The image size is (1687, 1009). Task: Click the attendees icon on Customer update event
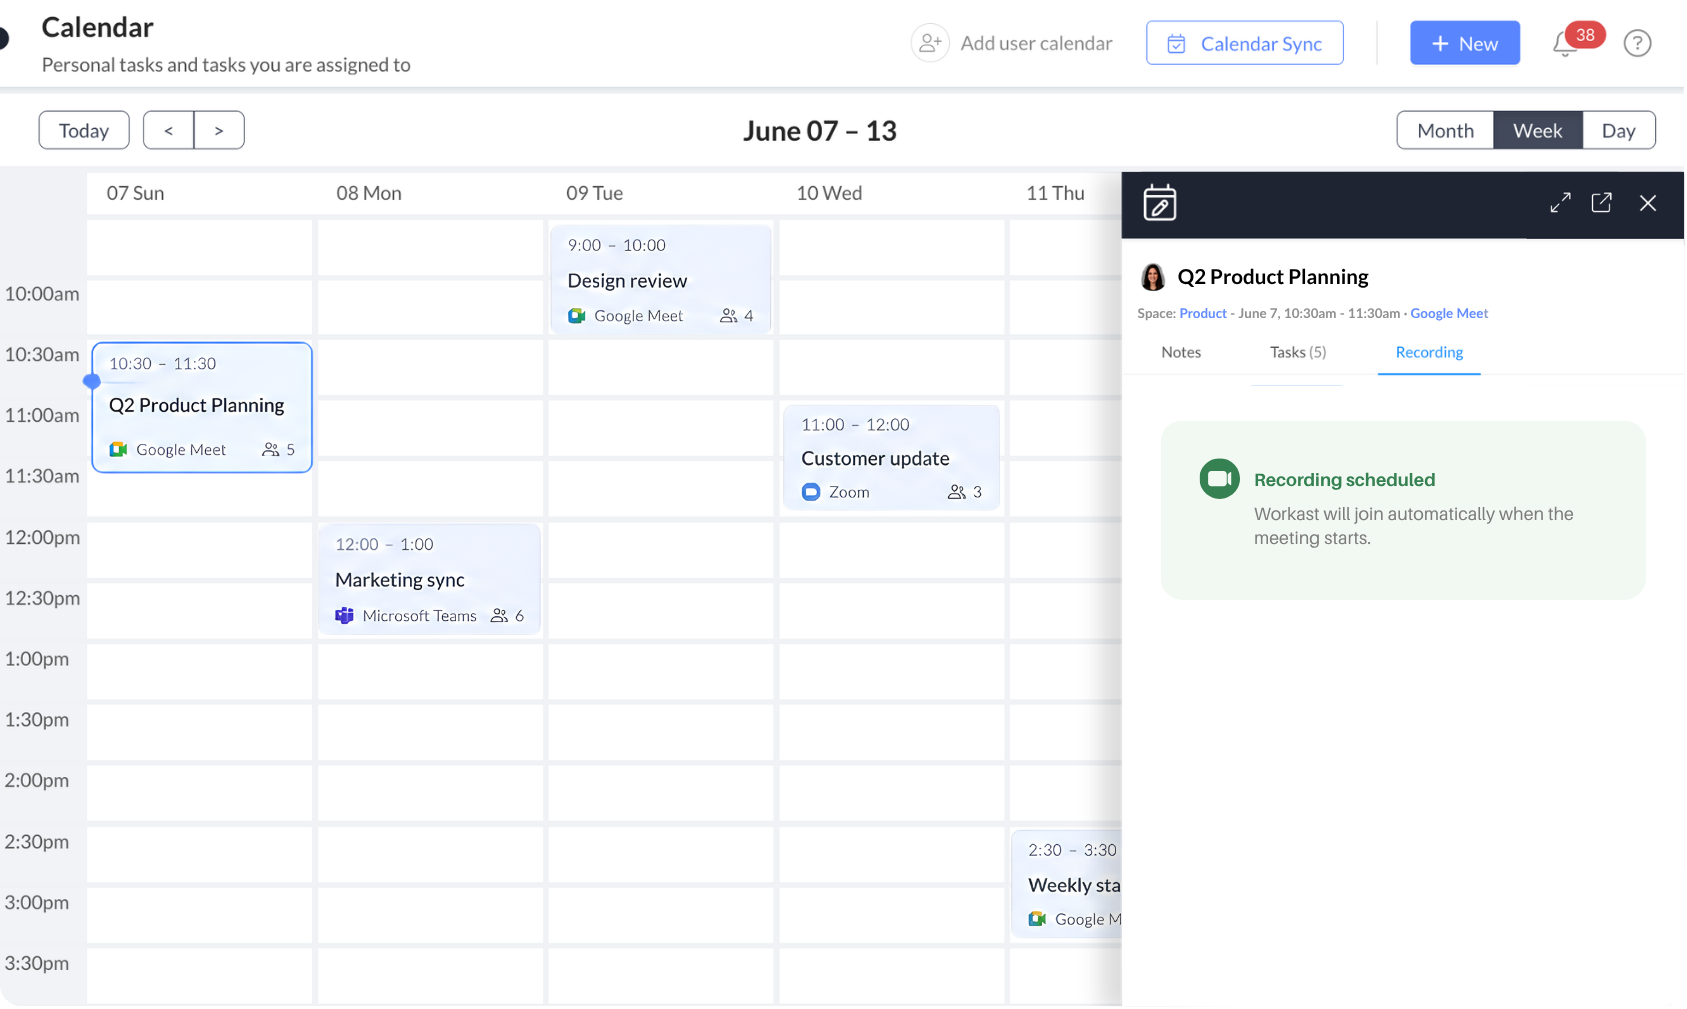[x=957, y=492]
